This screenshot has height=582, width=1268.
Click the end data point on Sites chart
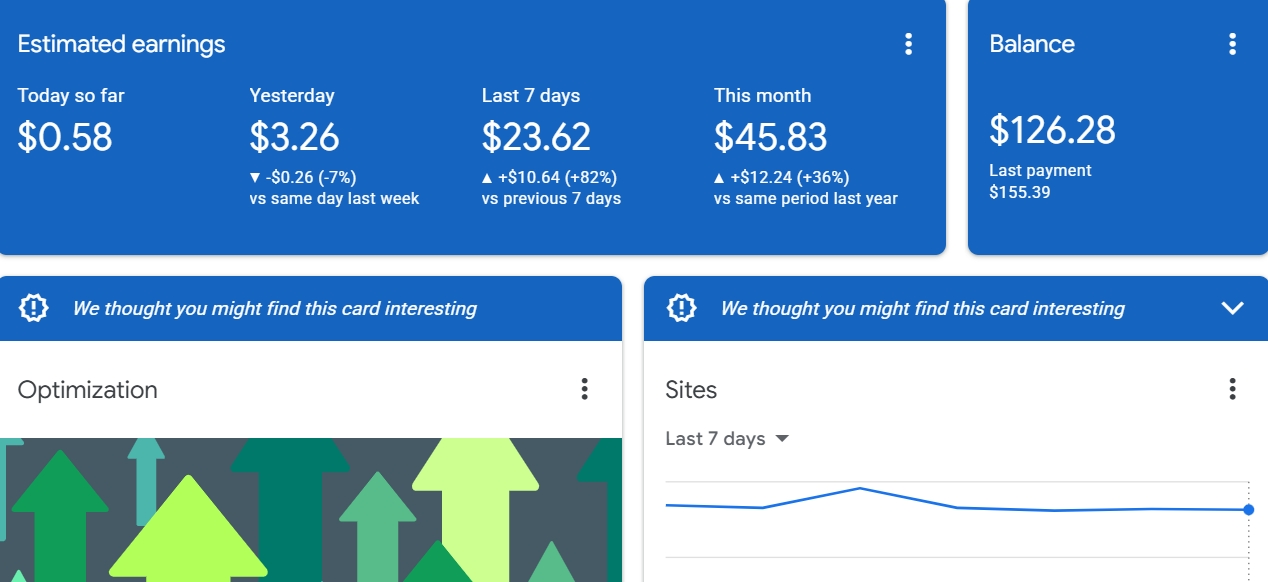[x=1249, y=510]
